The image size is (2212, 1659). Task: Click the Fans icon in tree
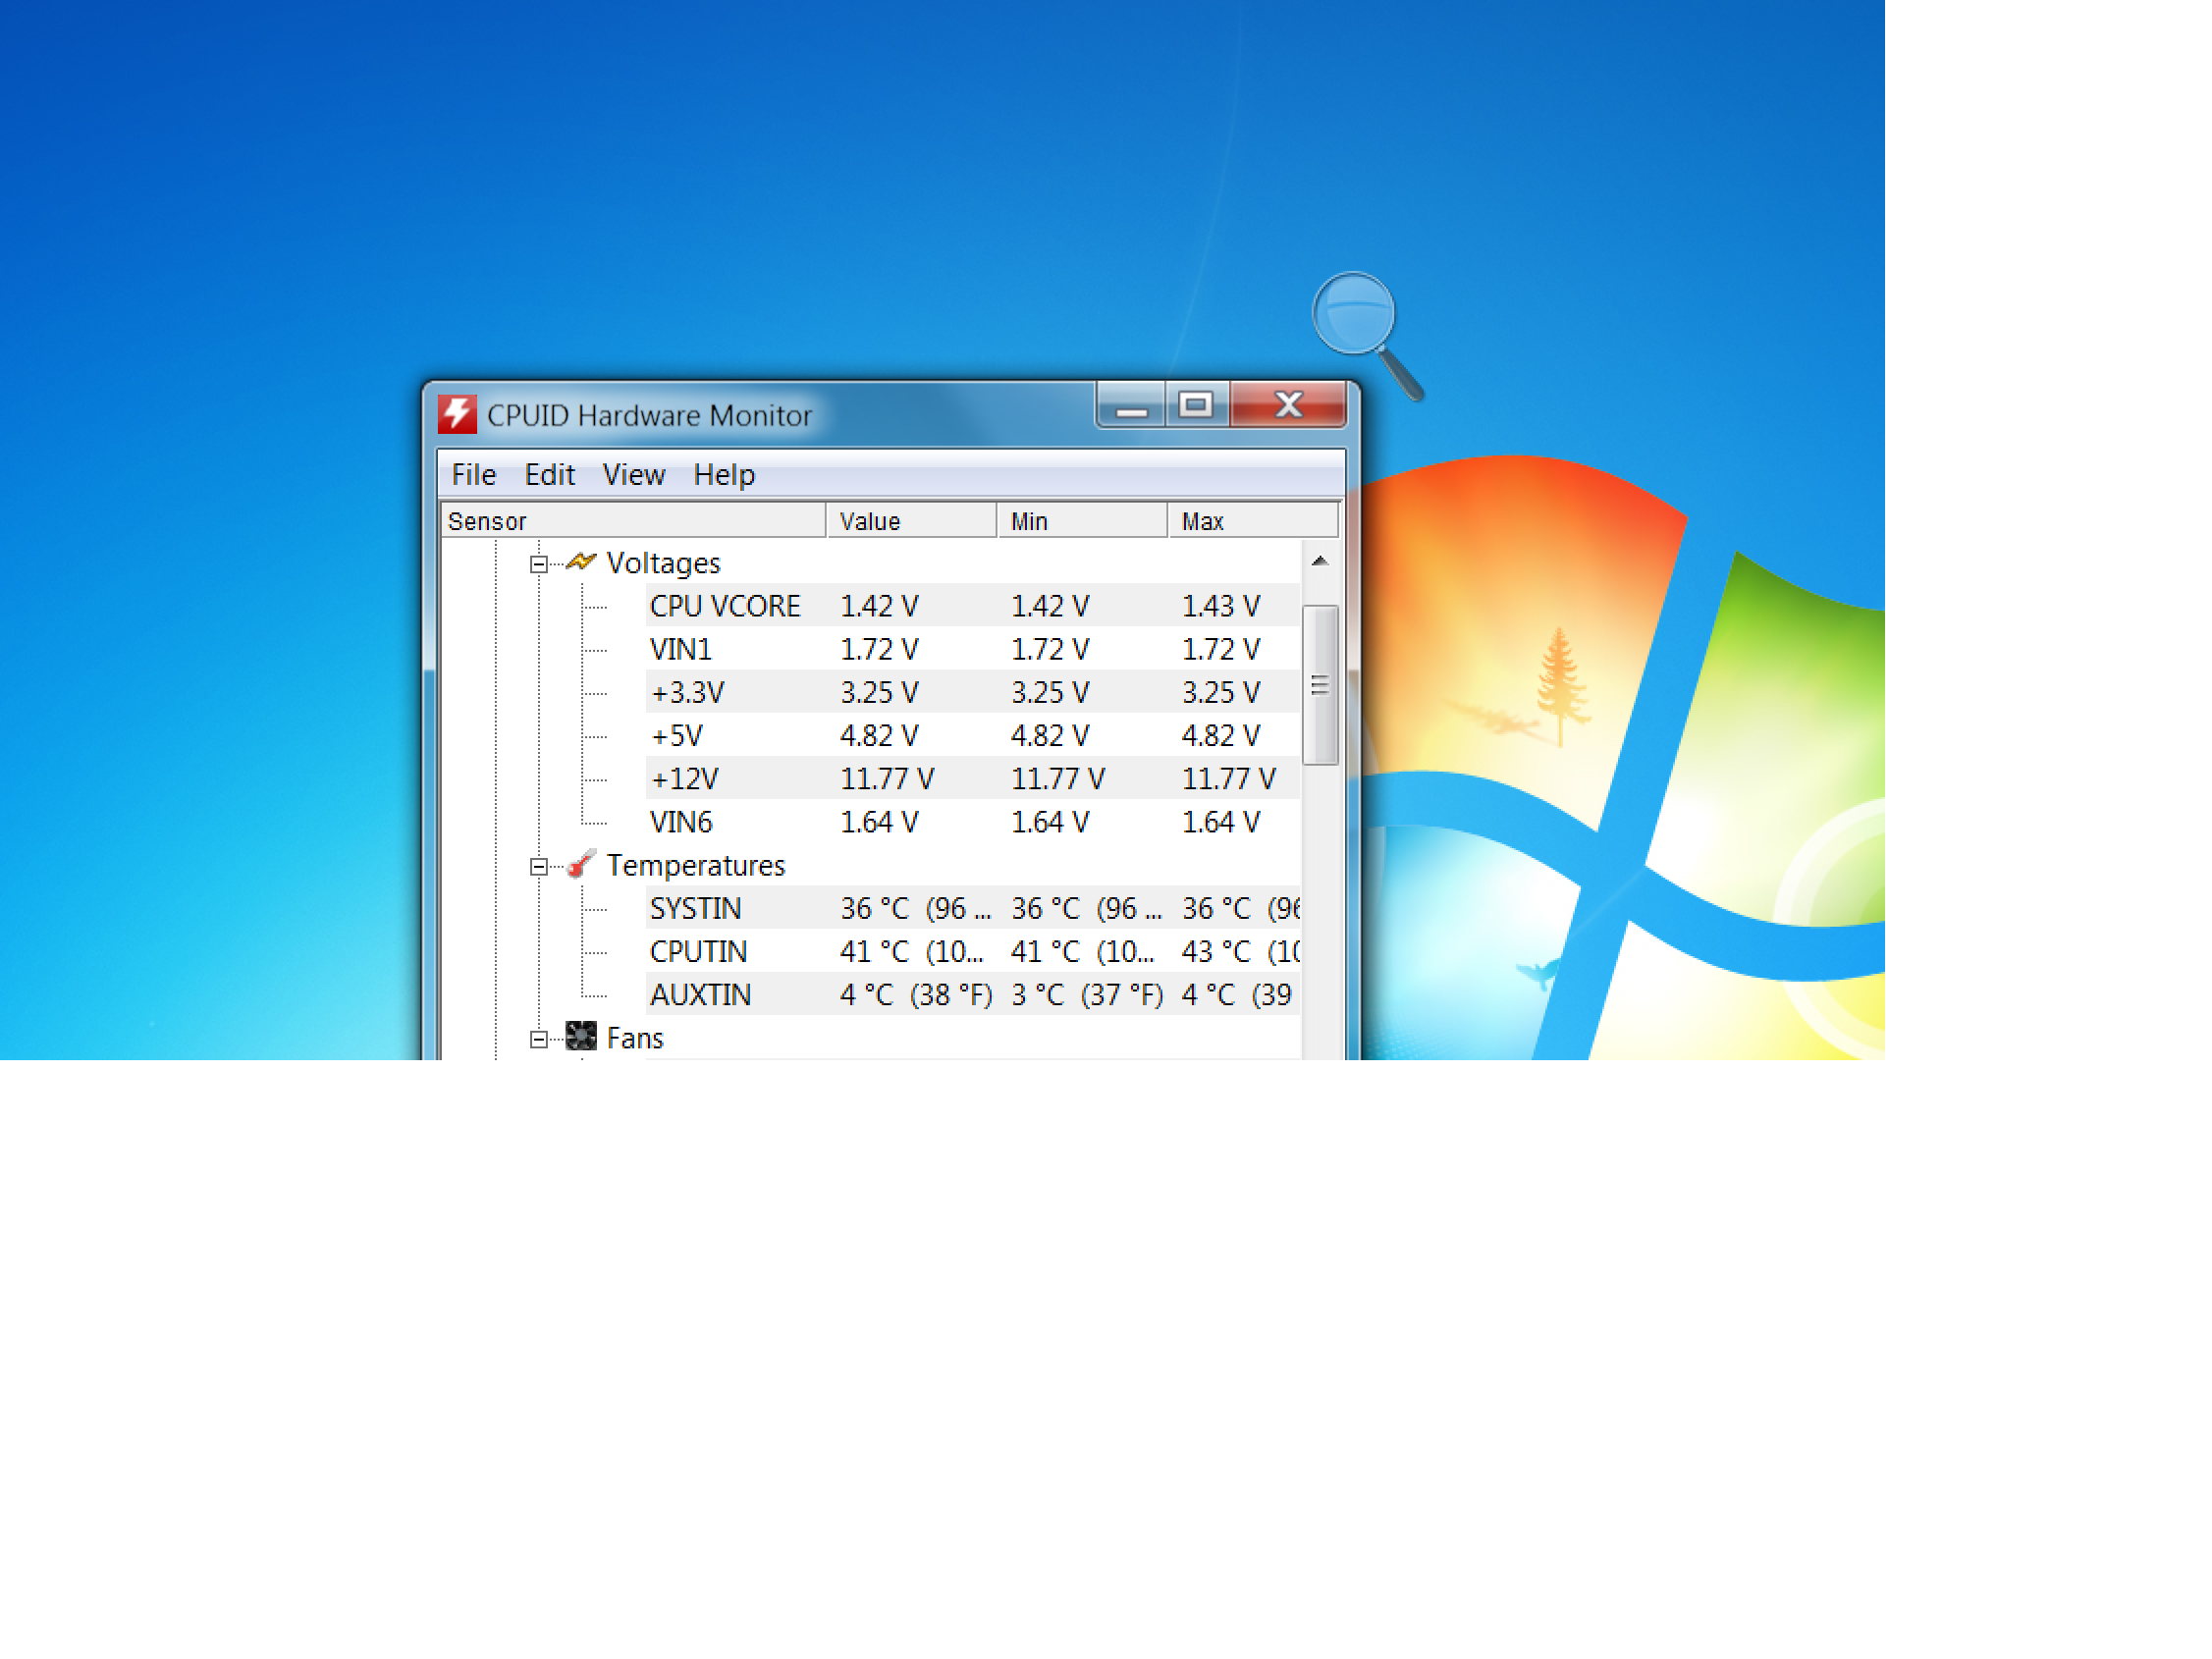click(x=581, y=1037)
